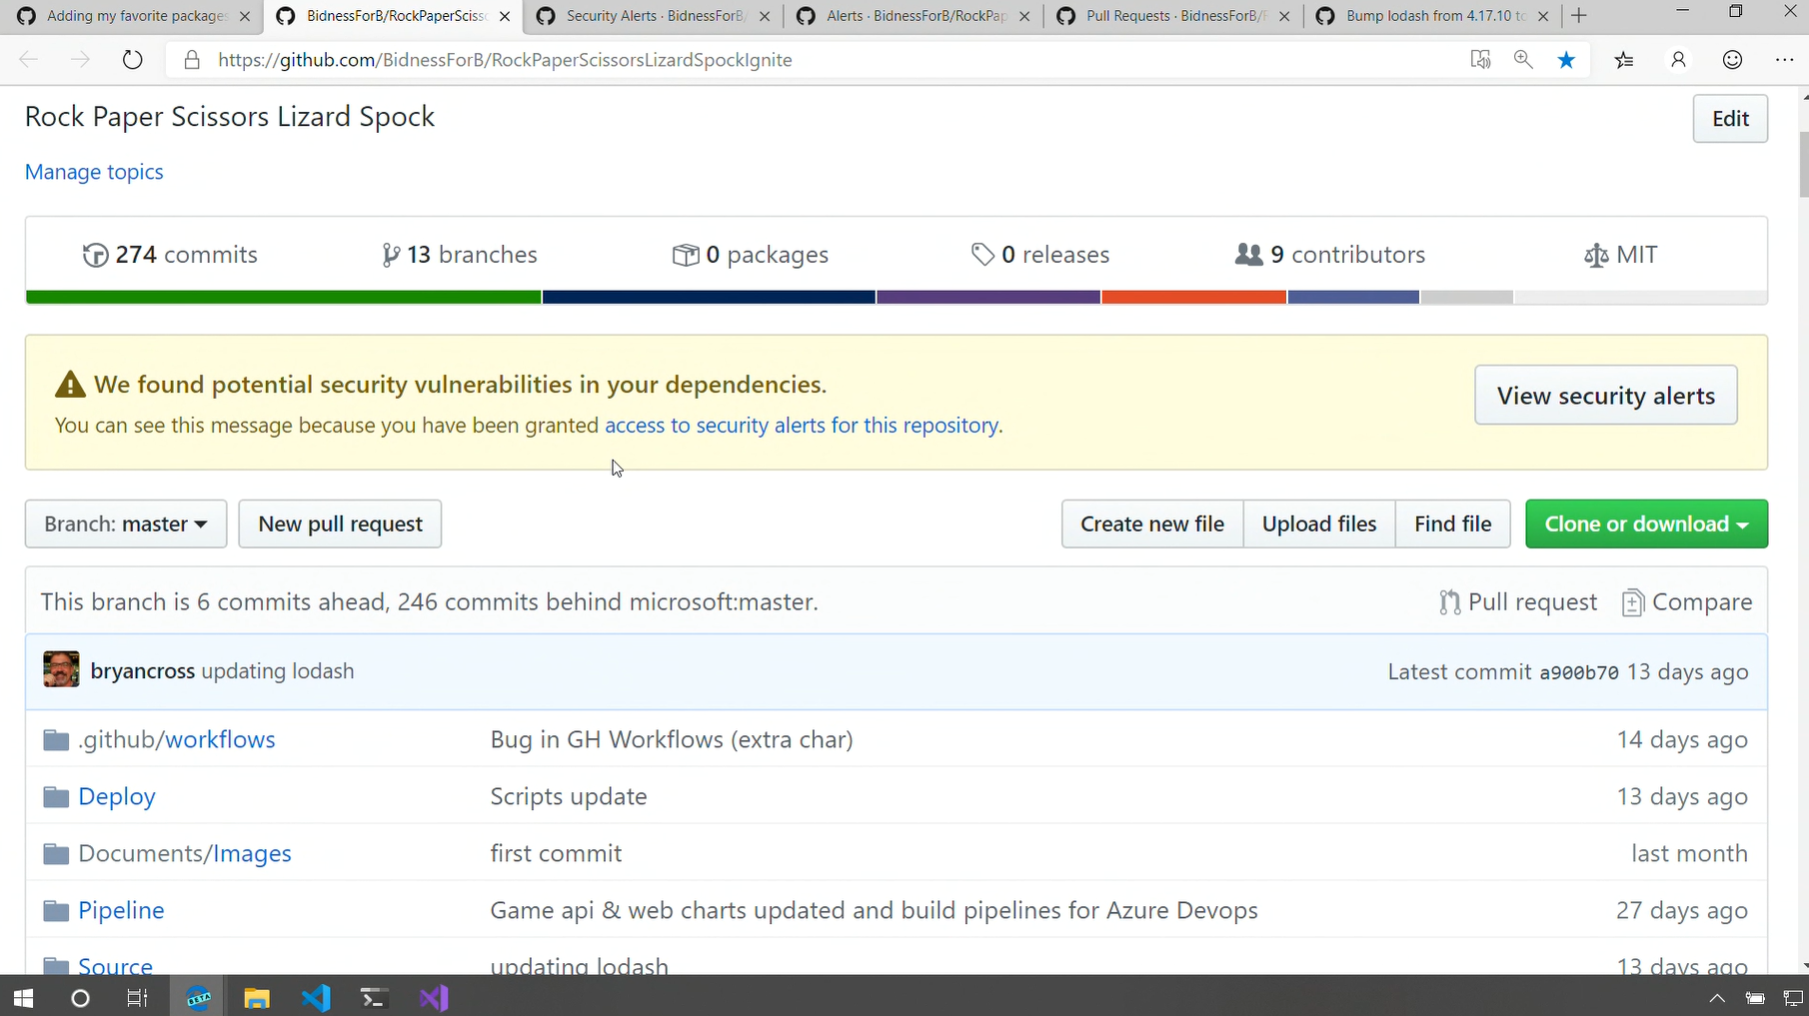Viewport: 1809px width, 1016px height.
Task: Open the Manage topics link
Action: tap(94, 172)
